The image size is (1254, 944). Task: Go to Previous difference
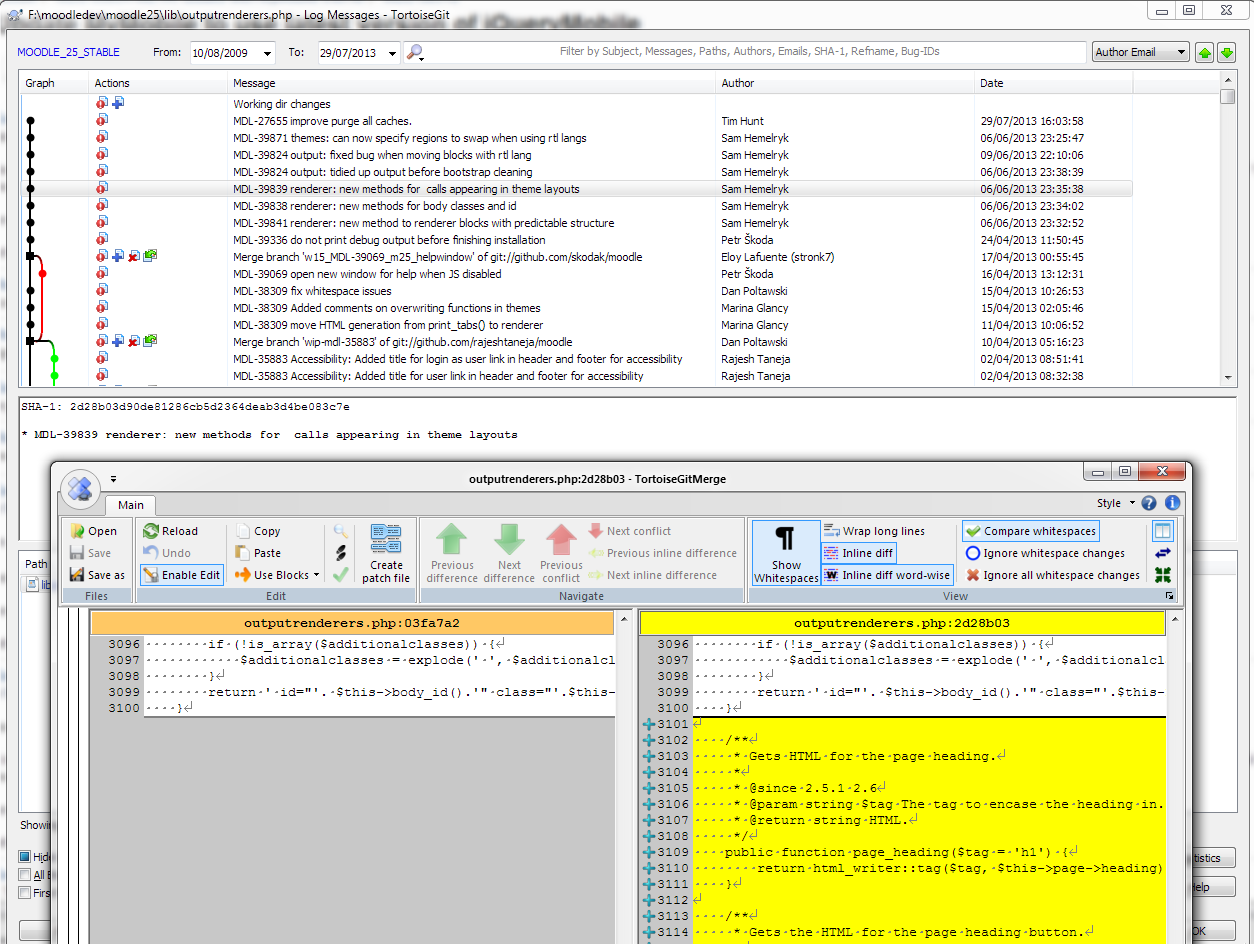click(453, 553)
